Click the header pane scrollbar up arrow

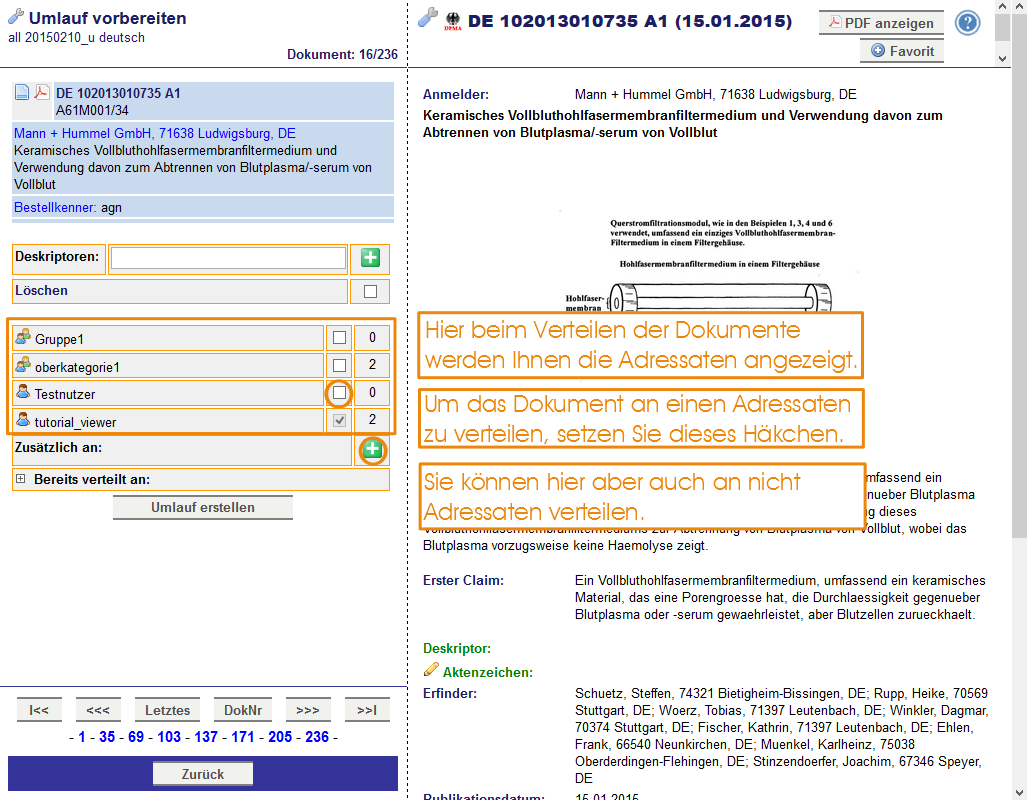coord(1002,7)
